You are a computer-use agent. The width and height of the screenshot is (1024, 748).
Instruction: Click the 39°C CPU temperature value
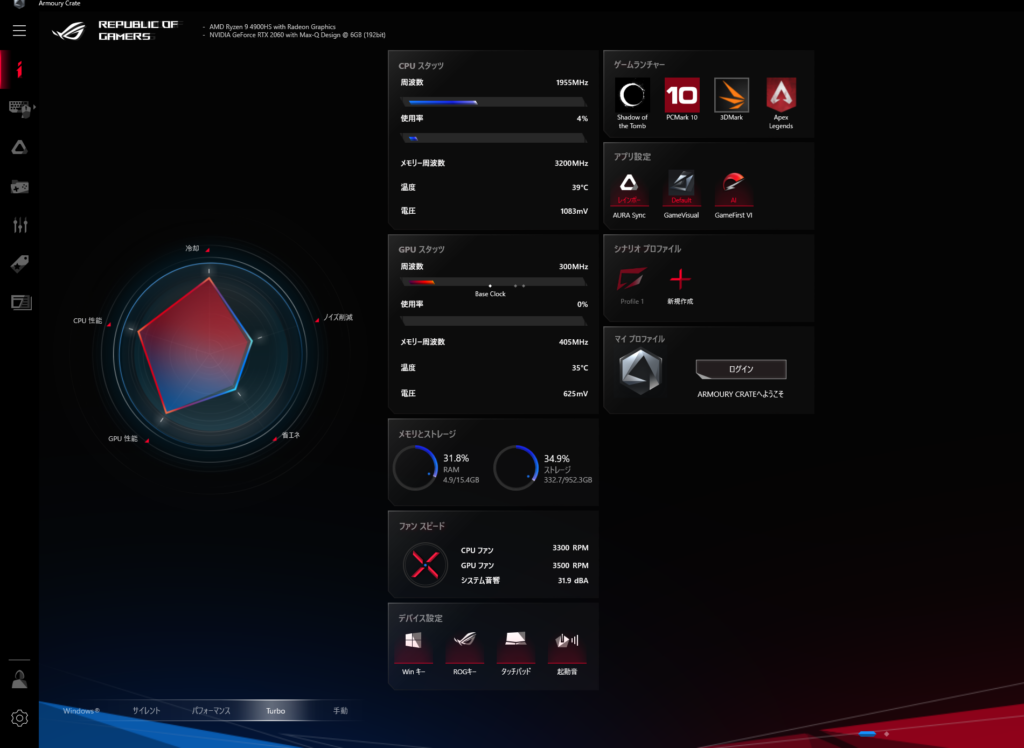pyautogui.click(x=580, y=187)
